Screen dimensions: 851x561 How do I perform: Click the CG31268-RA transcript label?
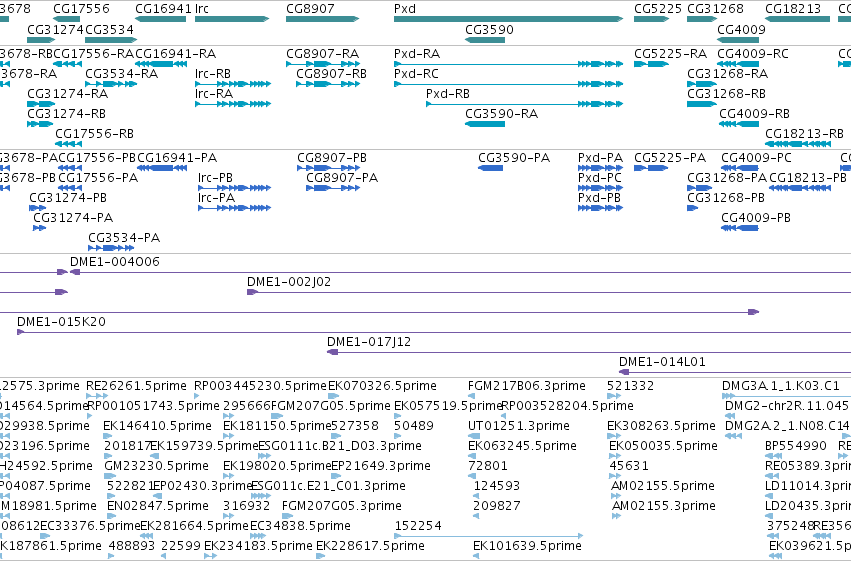tap(728, 74)
